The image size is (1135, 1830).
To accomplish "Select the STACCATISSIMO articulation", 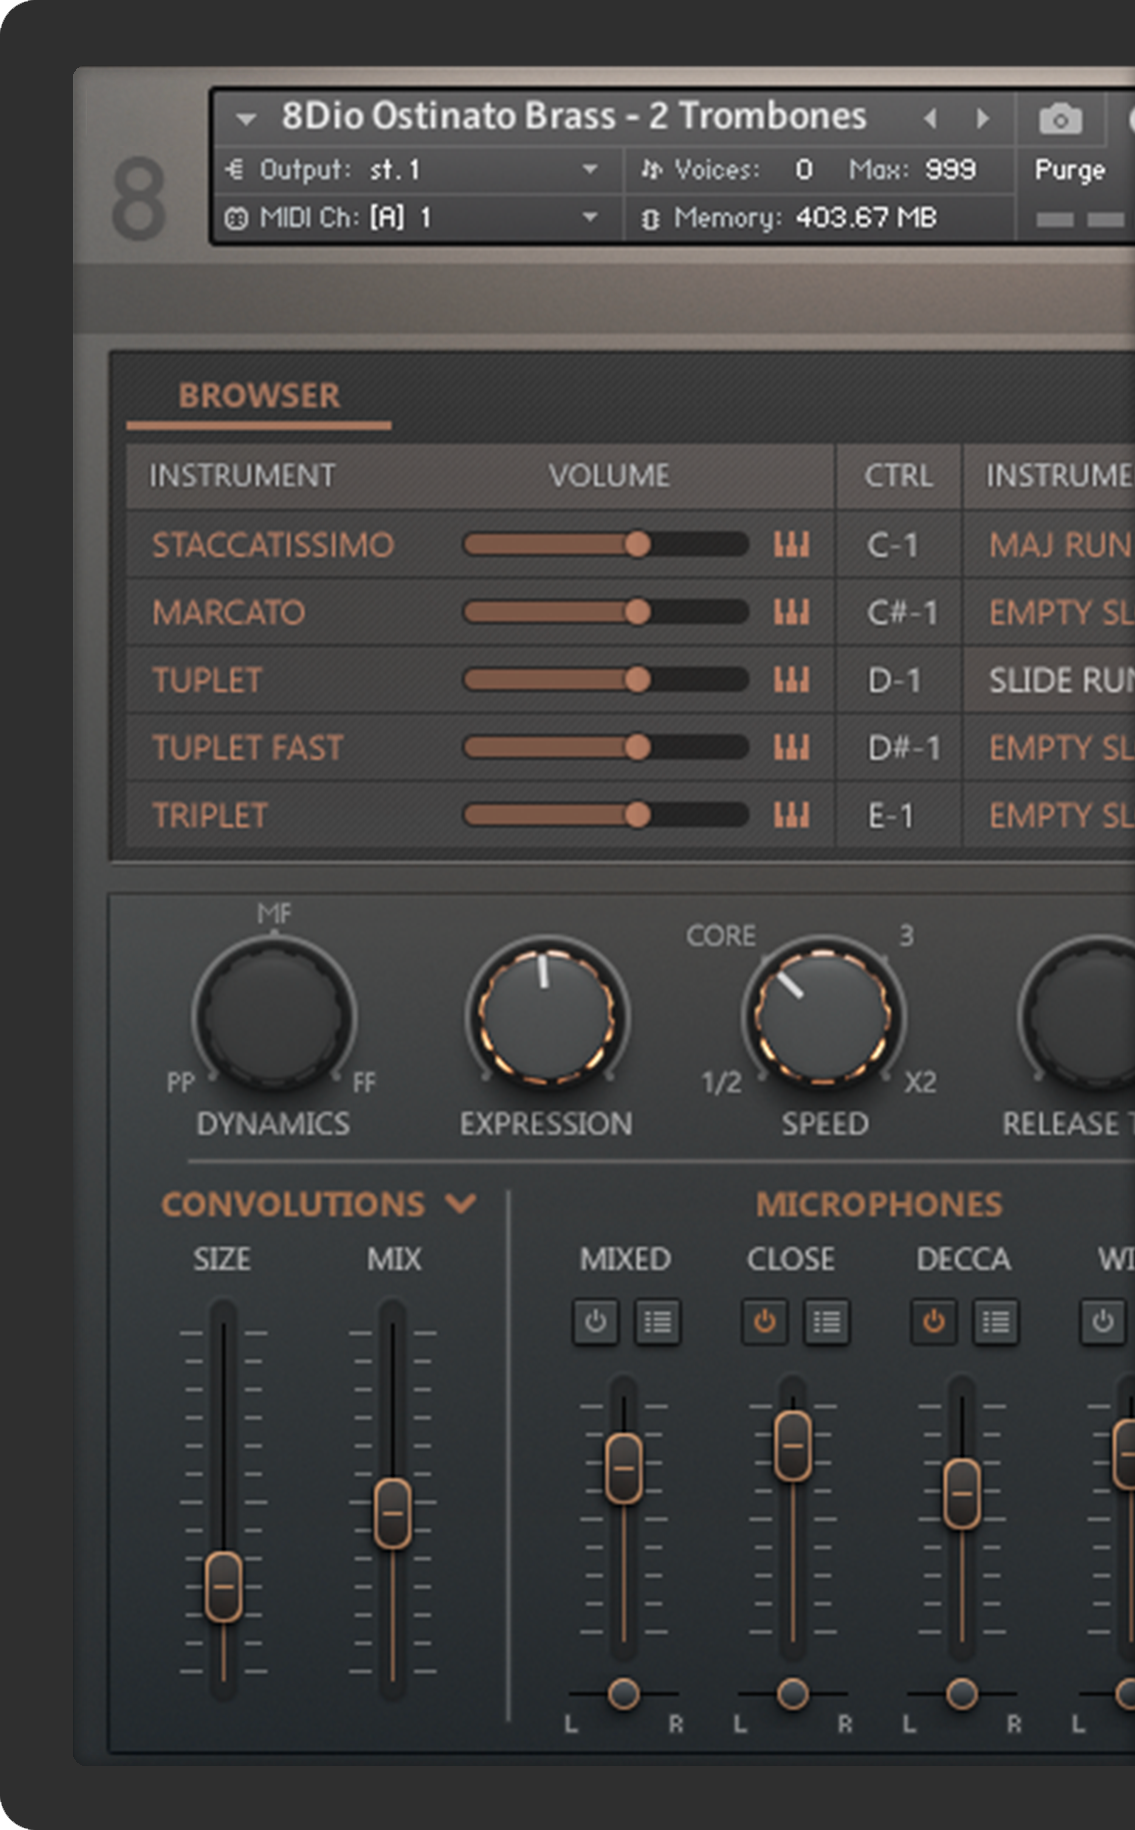I will [273, 545].
